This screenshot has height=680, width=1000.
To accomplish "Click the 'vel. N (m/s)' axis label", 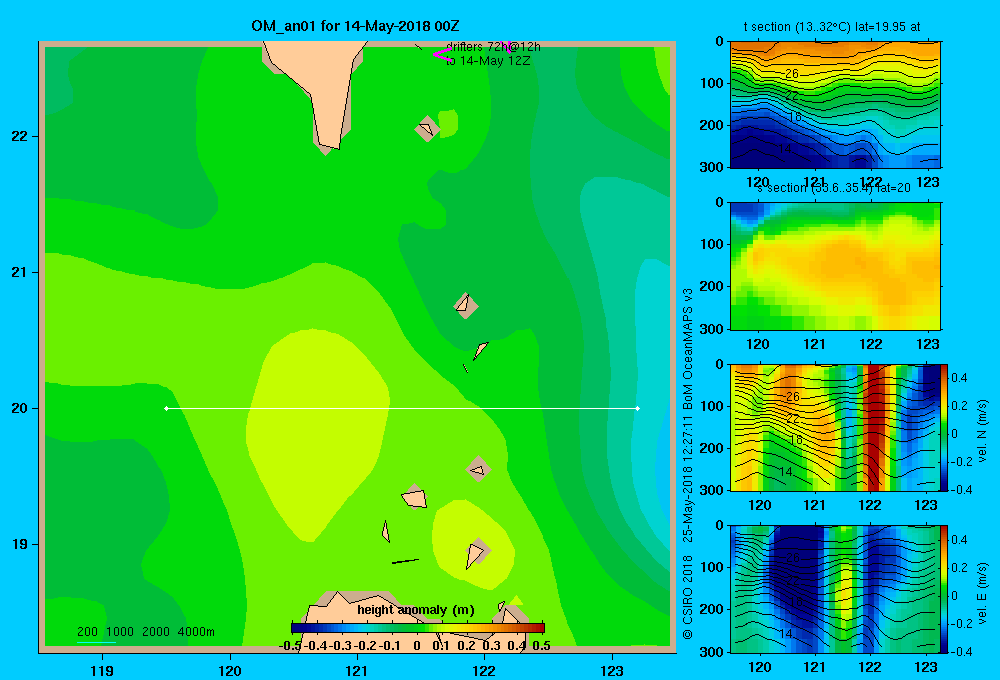I will pyautogui.click(x=983, y=431).
